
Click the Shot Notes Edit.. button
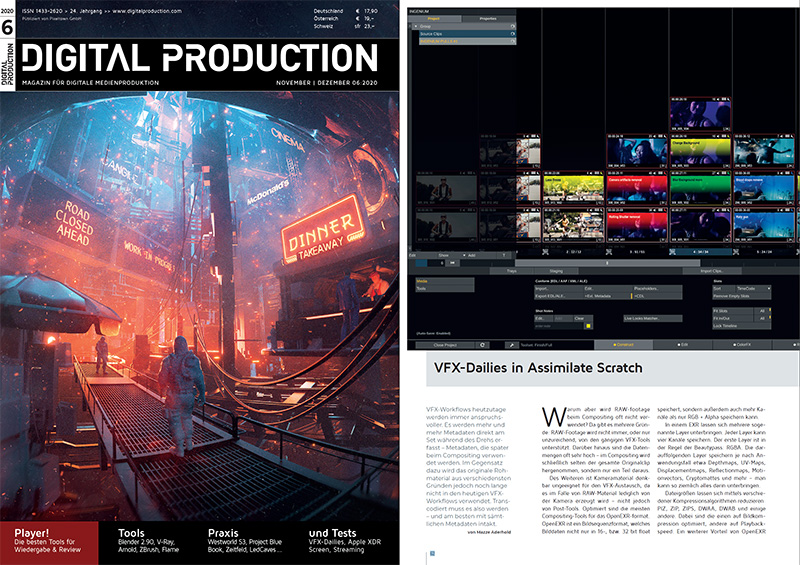point(544,318)
